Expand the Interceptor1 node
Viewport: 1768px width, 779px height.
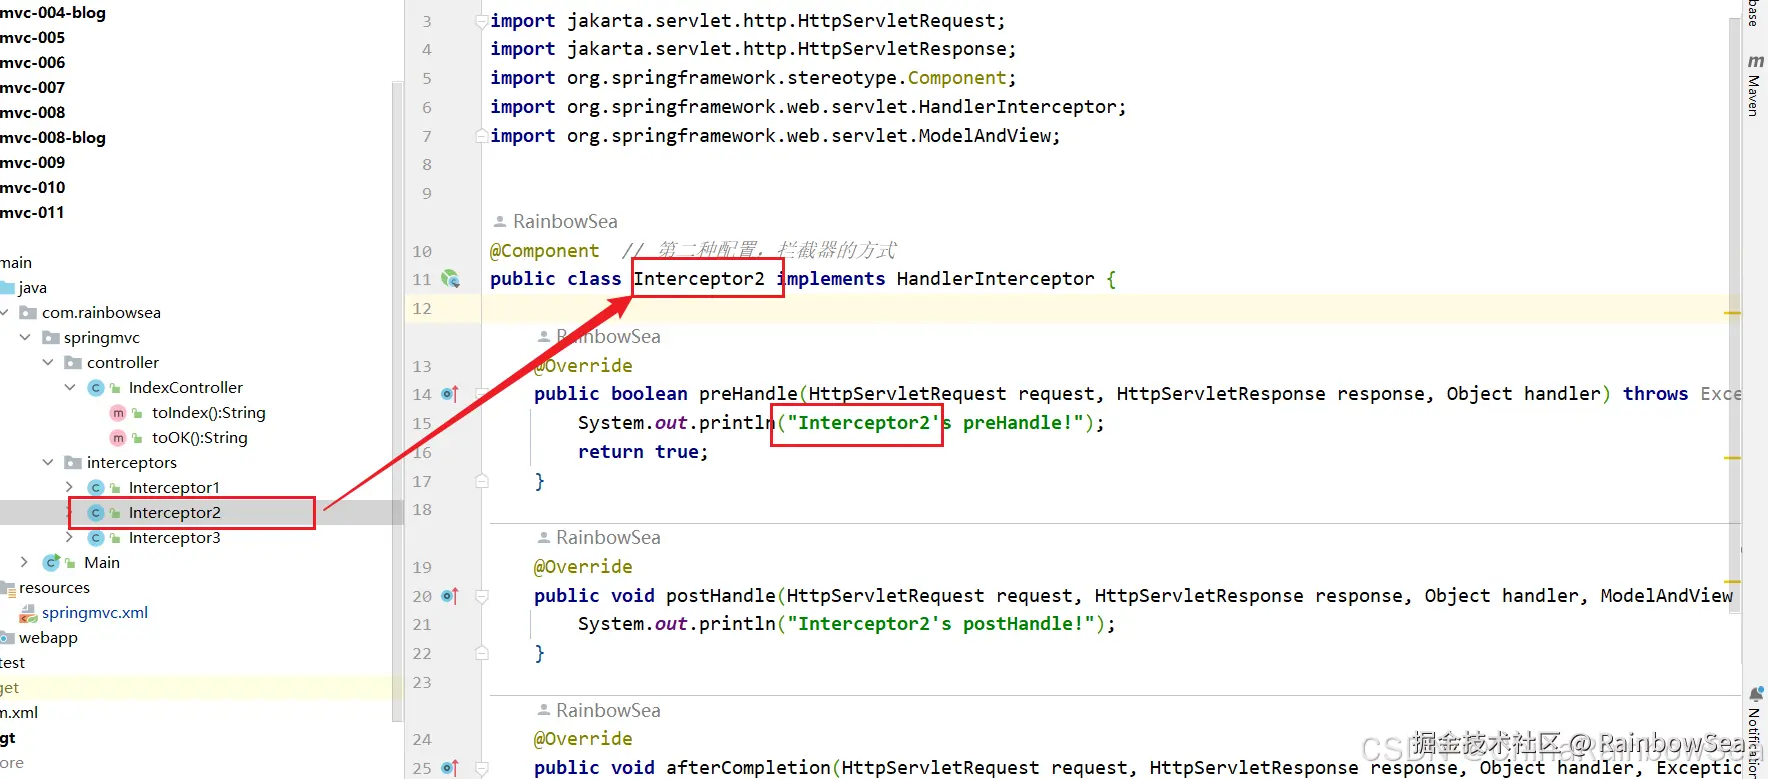click(x=69, y=488)
